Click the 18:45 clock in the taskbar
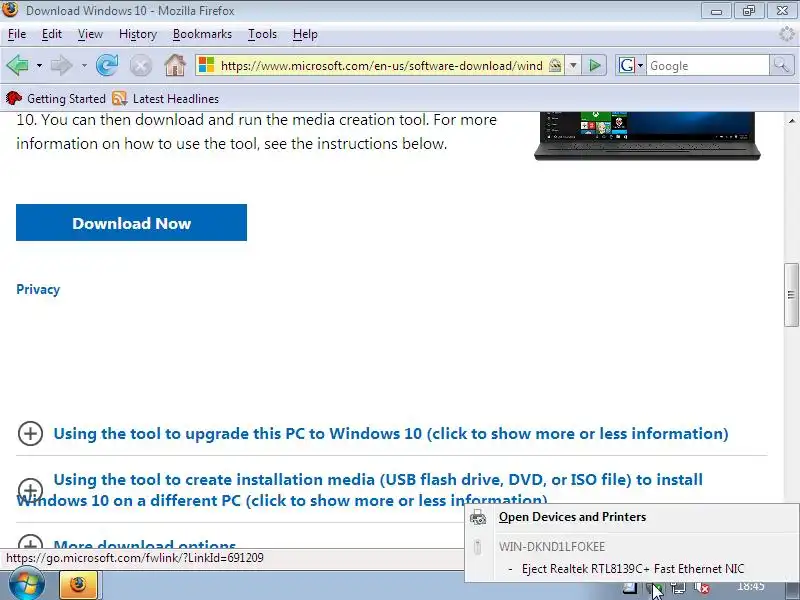The width and height of the screenshot is (800, 600). click(751, 587)
